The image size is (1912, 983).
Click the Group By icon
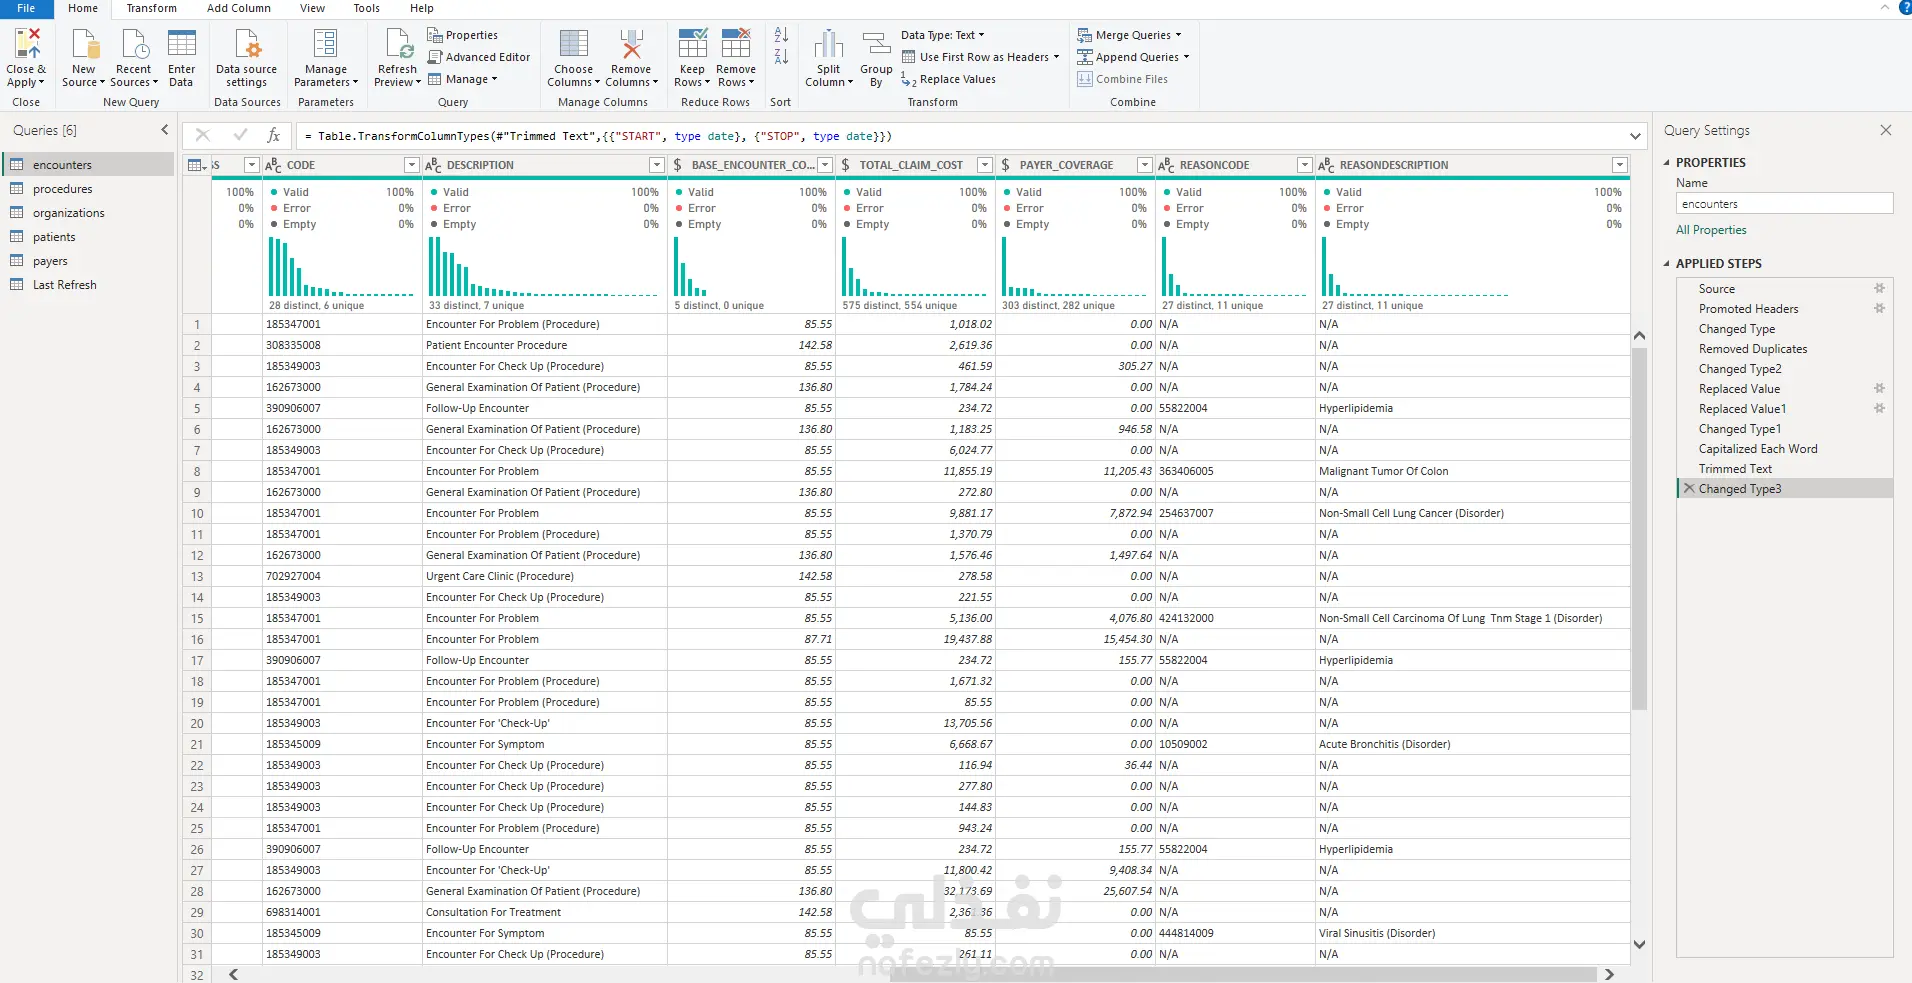tap(876, 44)
